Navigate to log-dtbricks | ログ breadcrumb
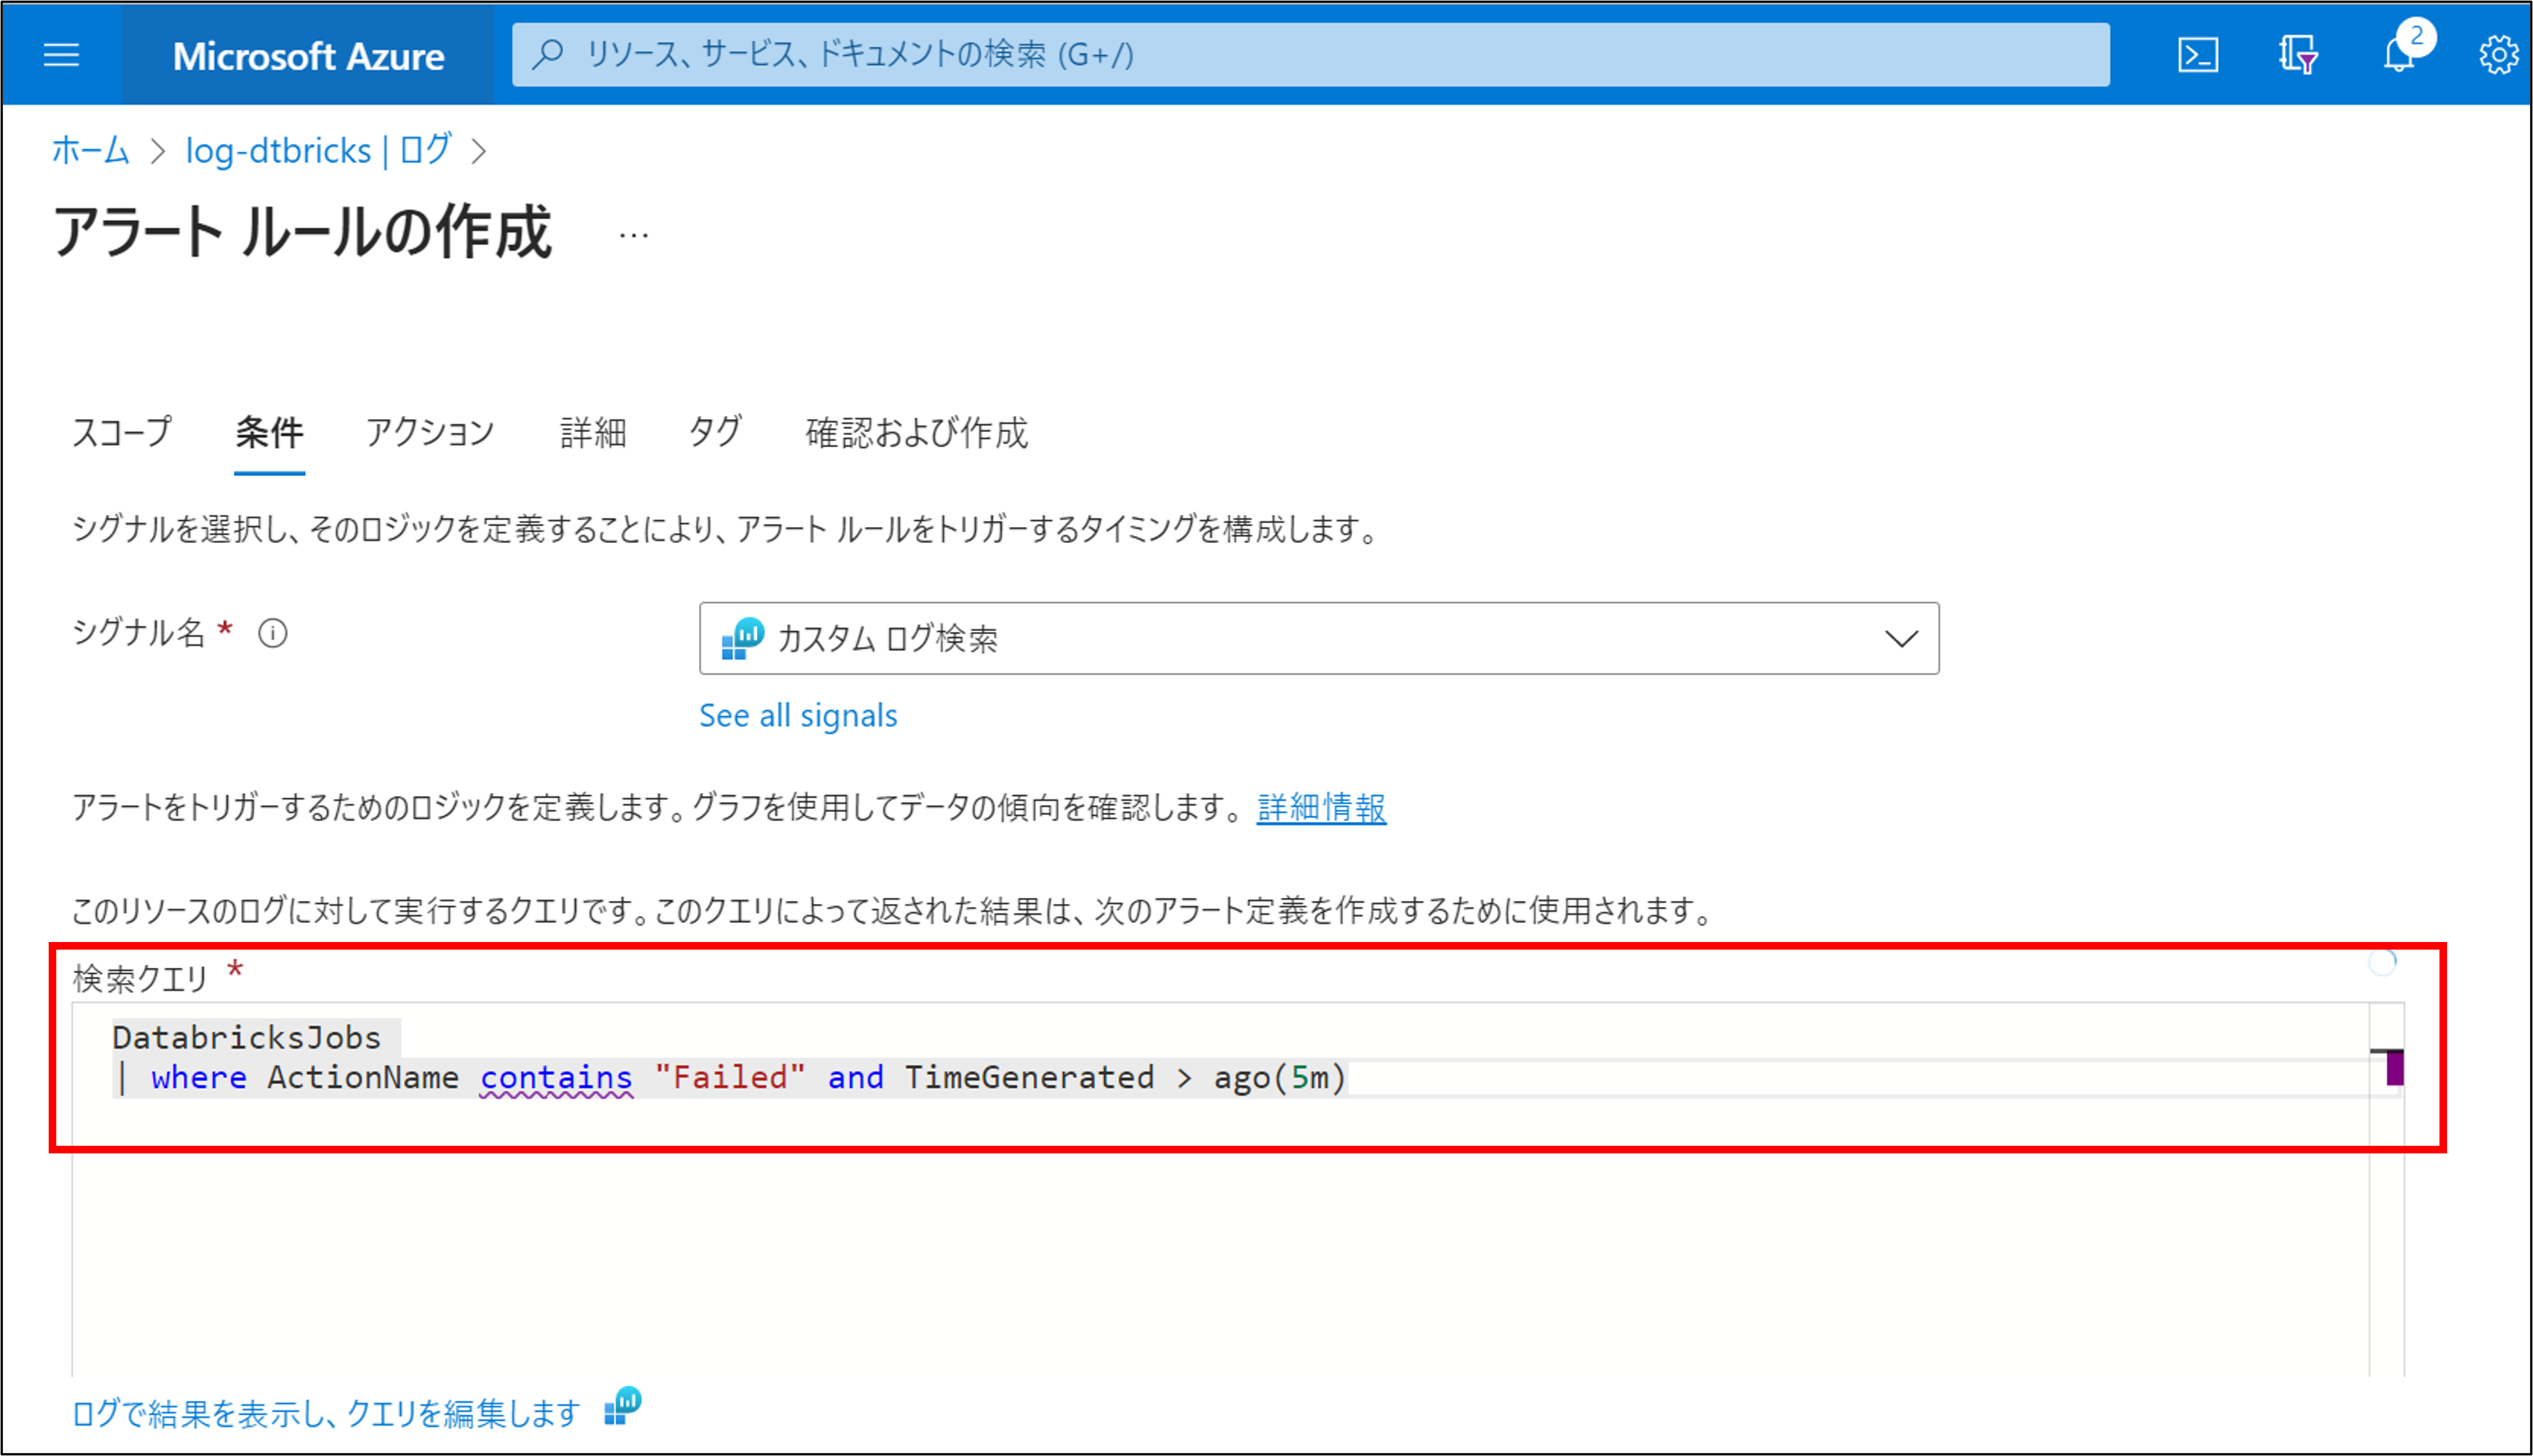 pos(318,151)
